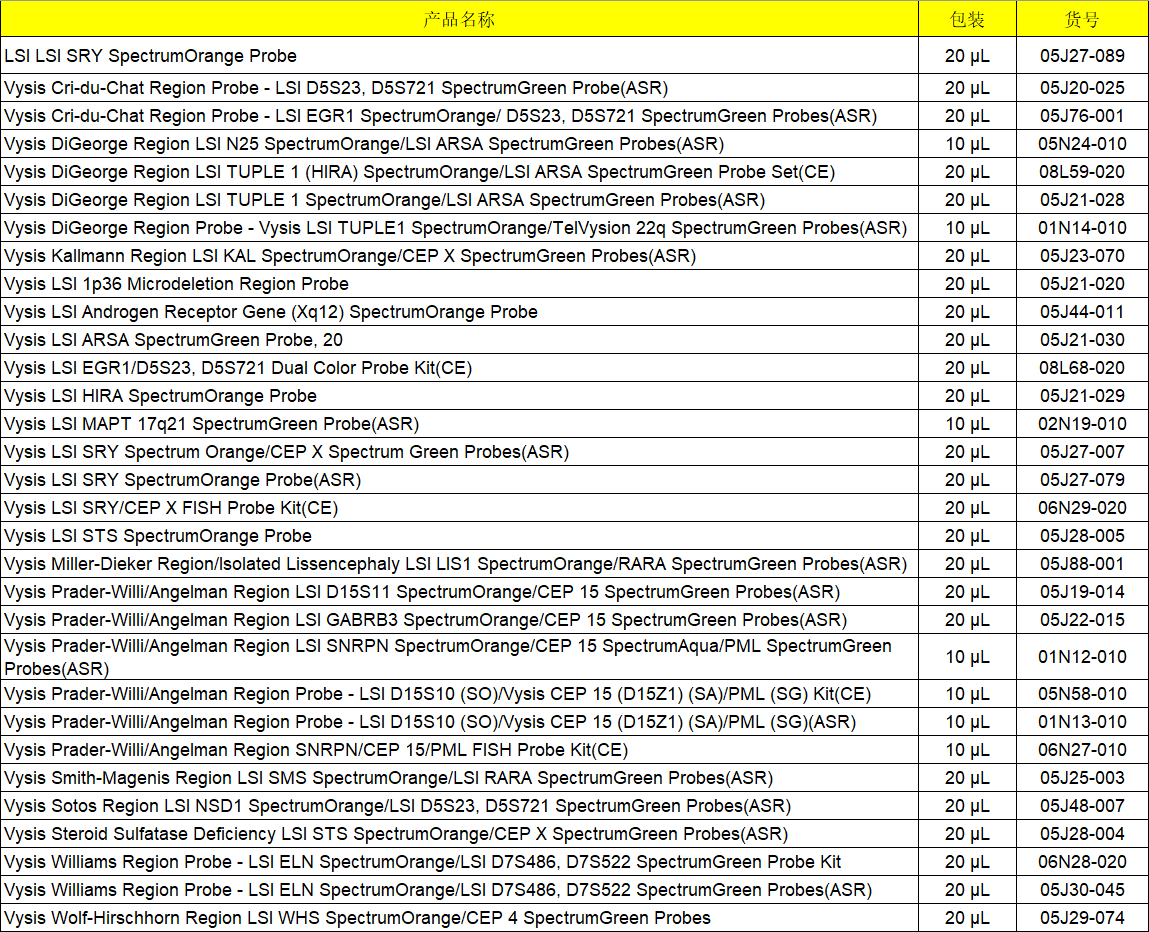Screen dimensions: 1149x932
Task: Click product number 02N19-010
Action: pos(1082,424)
